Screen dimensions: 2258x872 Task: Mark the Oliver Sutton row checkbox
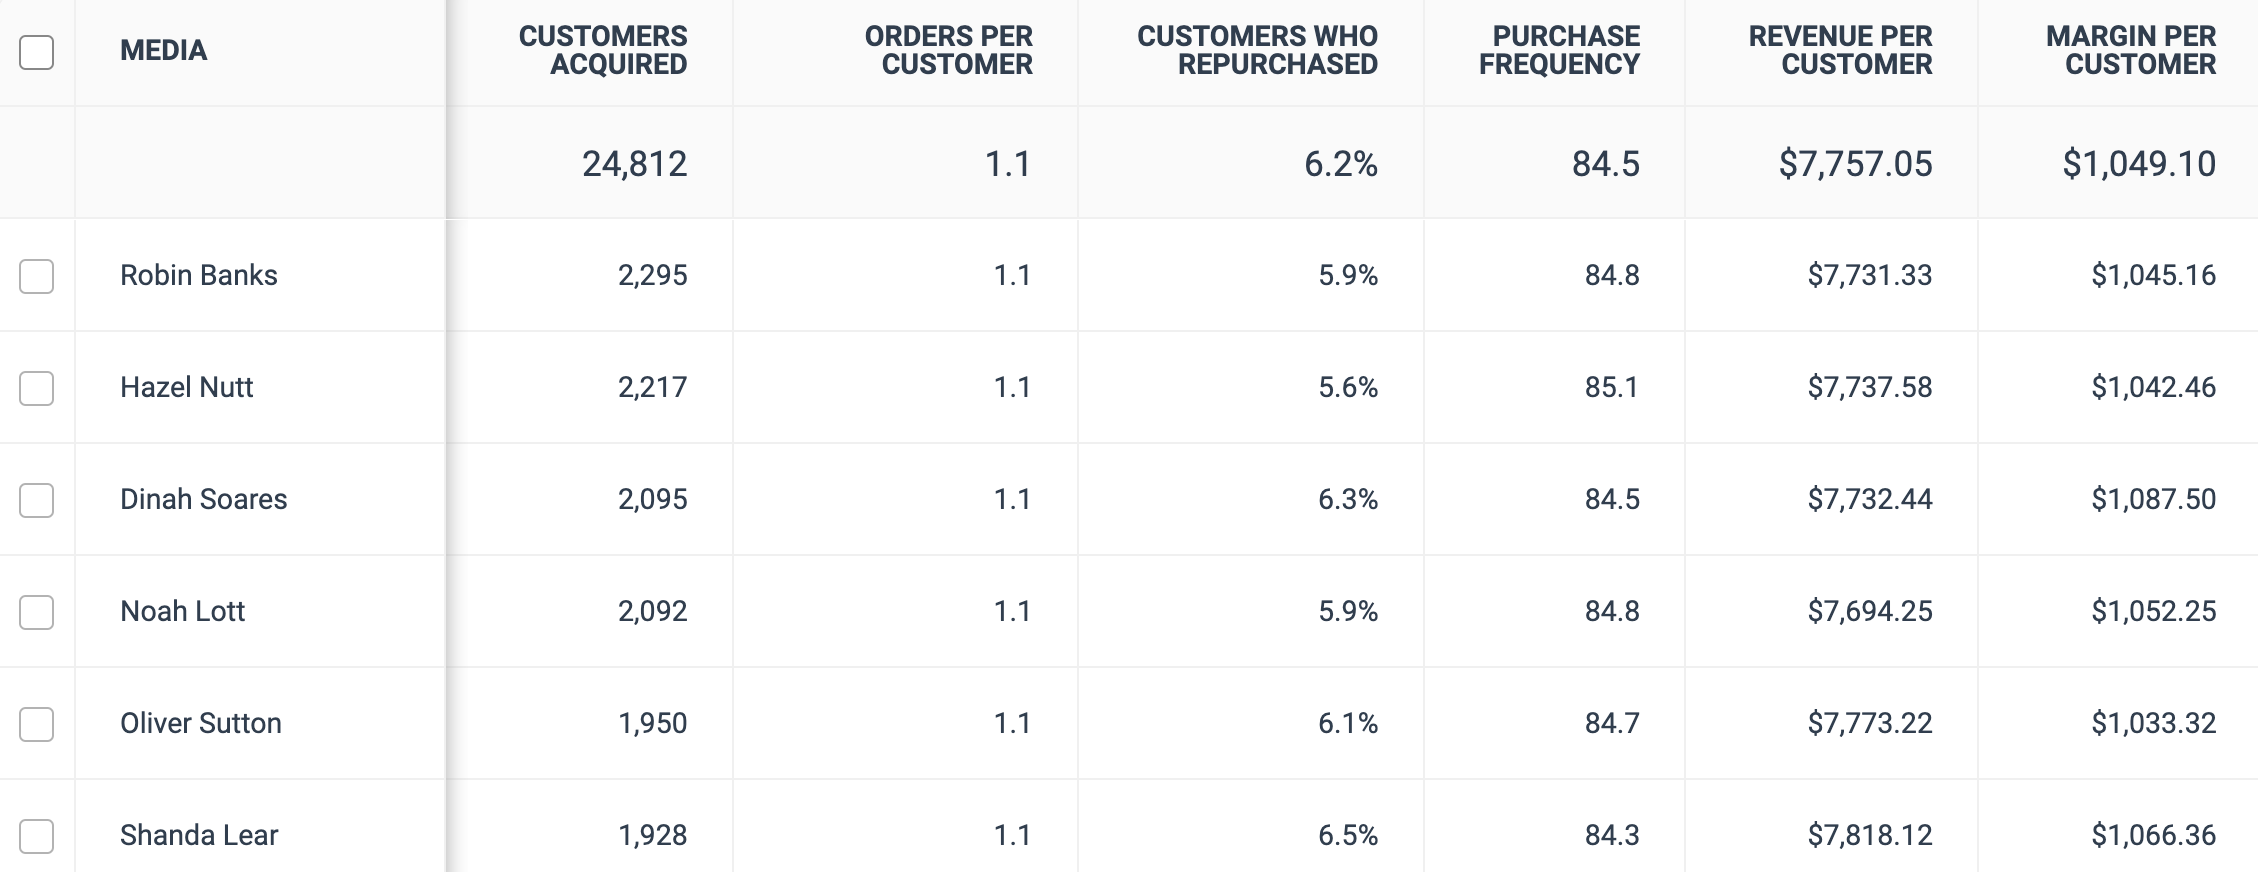[x=37, y=724]
